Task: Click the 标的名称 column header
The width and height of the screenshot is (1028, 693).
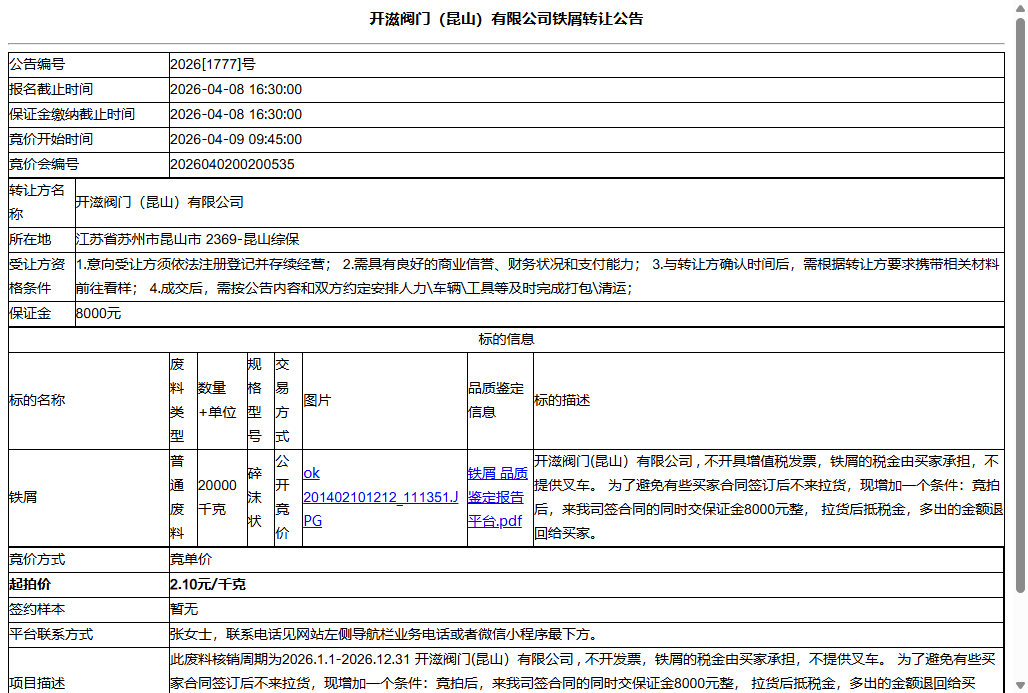Action: coord(37,400)
